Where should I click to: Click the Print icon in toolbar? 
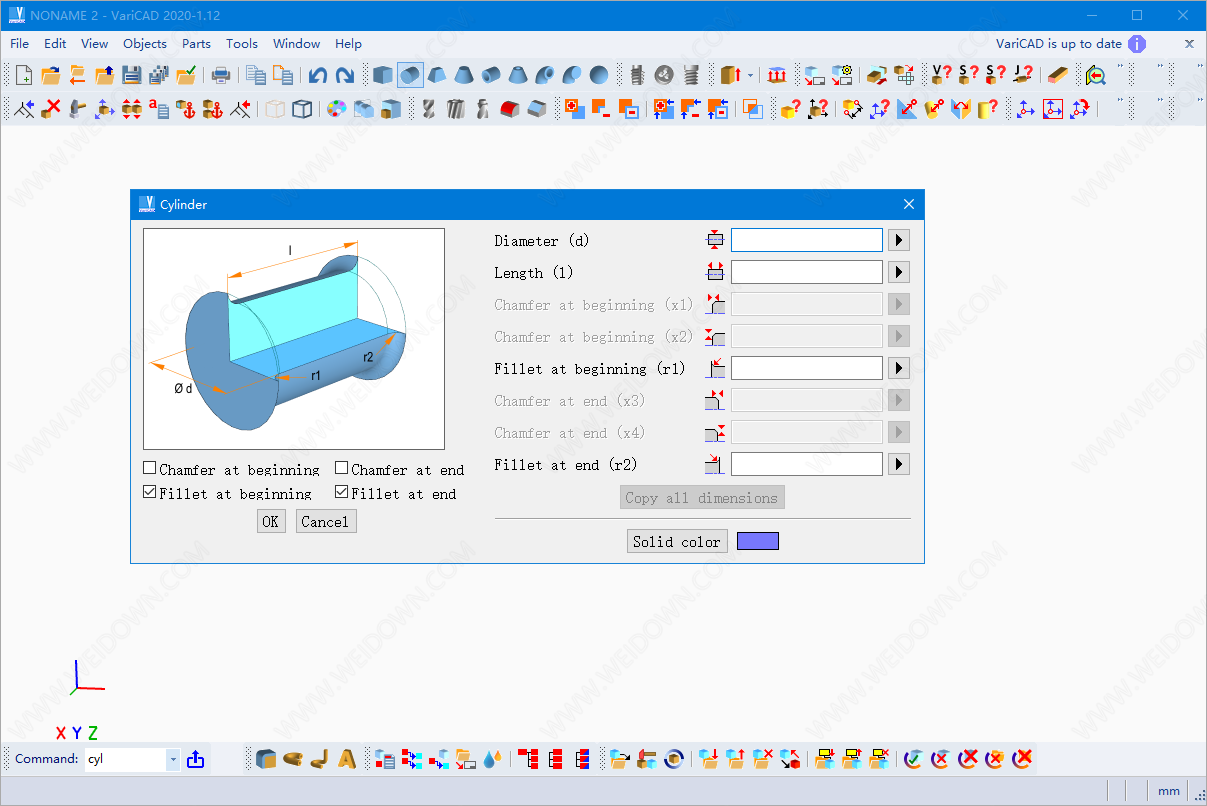(x=221, y=75)
